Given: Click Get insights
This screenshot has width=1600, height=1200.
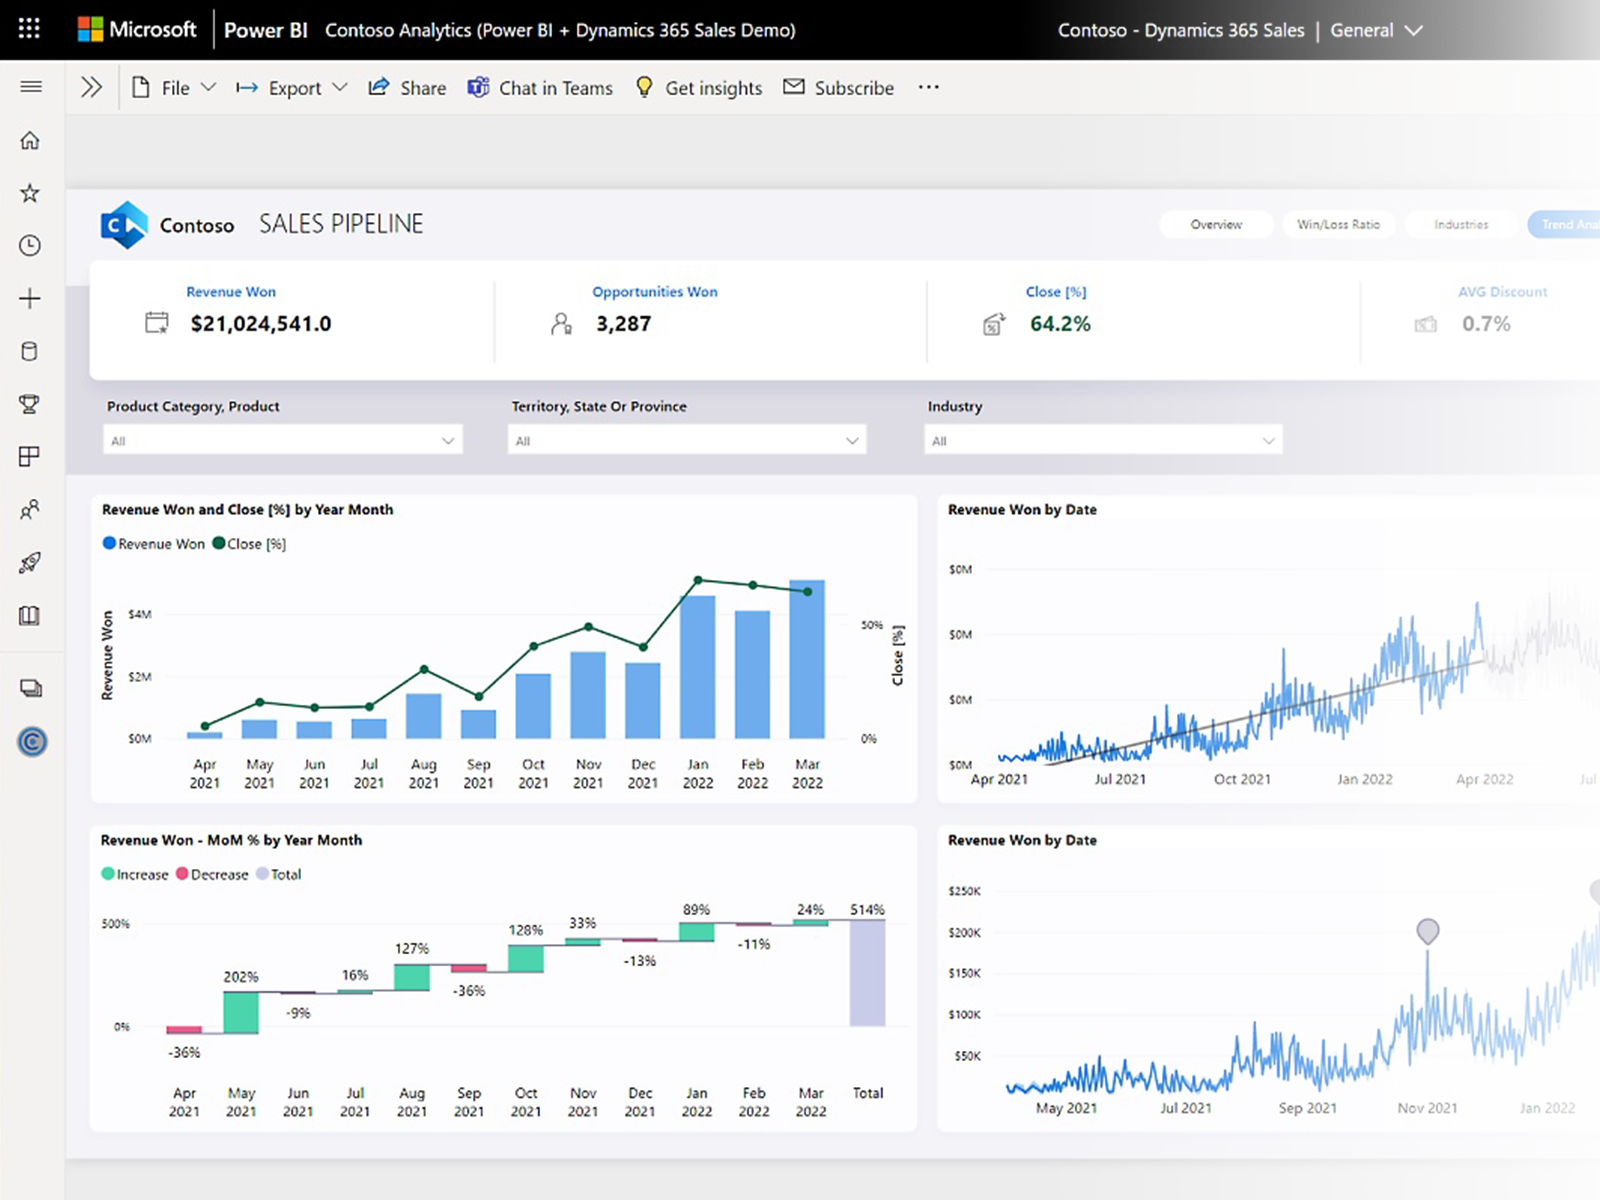Looking at the screenshot, I should [x=699, y=88].
